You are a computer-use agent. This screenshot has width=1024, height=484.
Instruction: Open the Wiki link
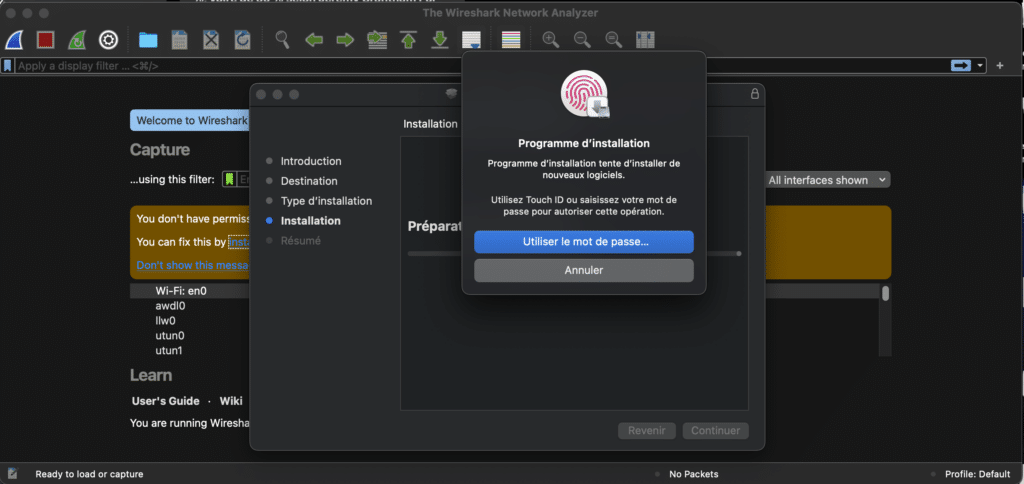coord(231,401)
